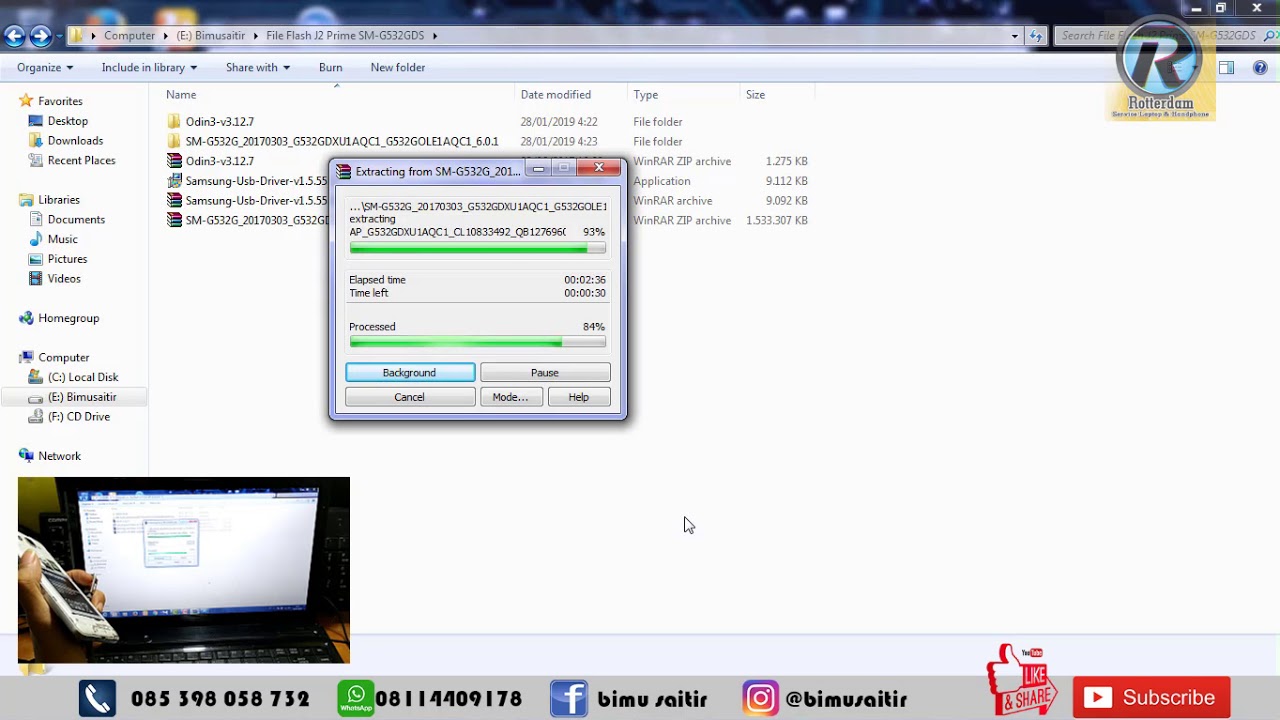Click the Background button in extraction dialog

410,373
